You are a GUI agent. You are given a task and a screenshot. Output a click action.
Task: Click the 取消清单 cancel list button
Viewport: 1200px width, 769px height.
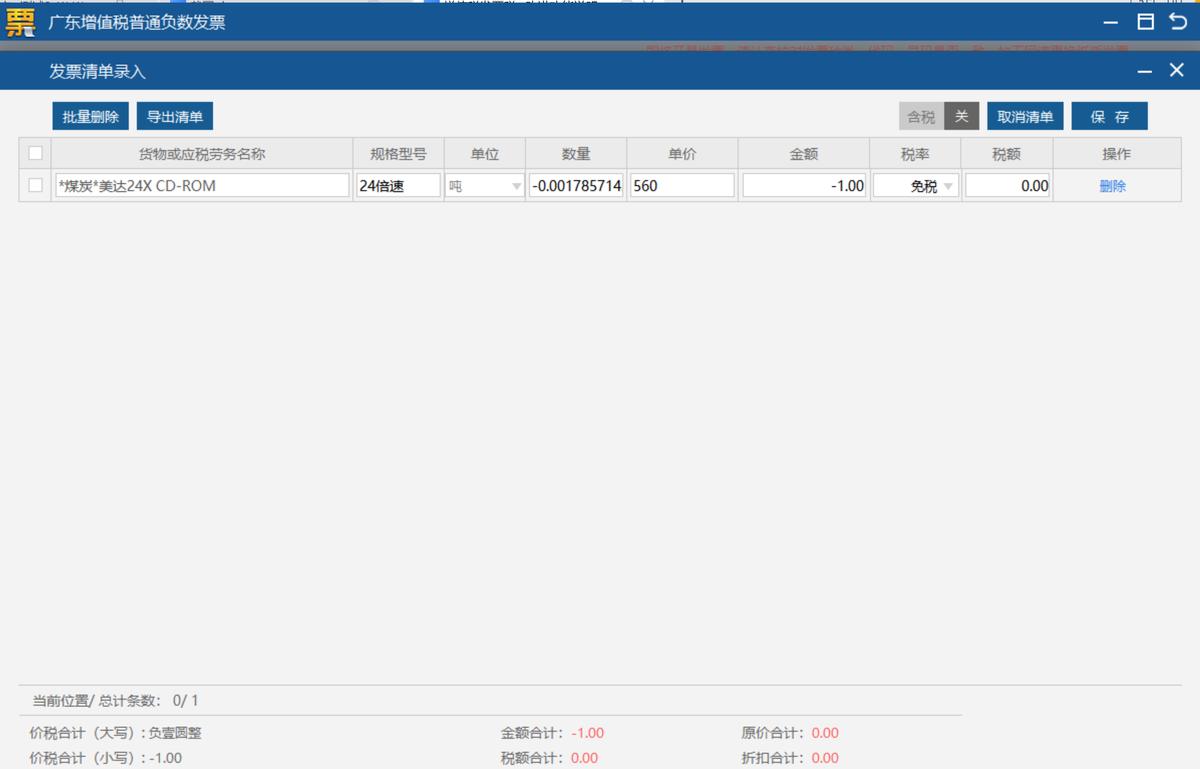pyautogui.click(x=1025, y=115)
